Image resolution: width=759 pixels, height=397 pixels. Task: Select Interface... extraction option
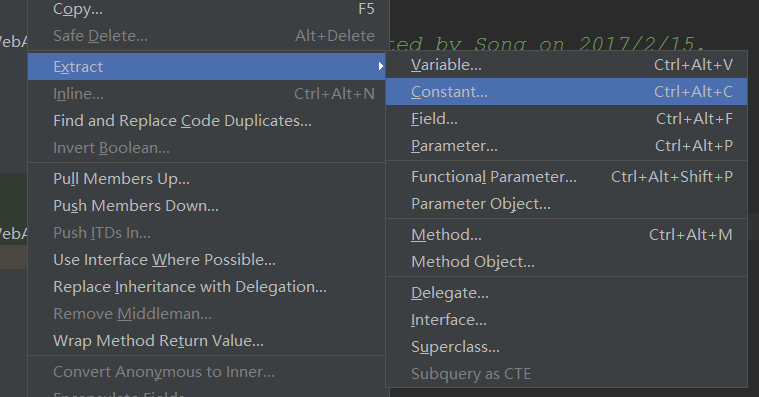click(566, 320)
